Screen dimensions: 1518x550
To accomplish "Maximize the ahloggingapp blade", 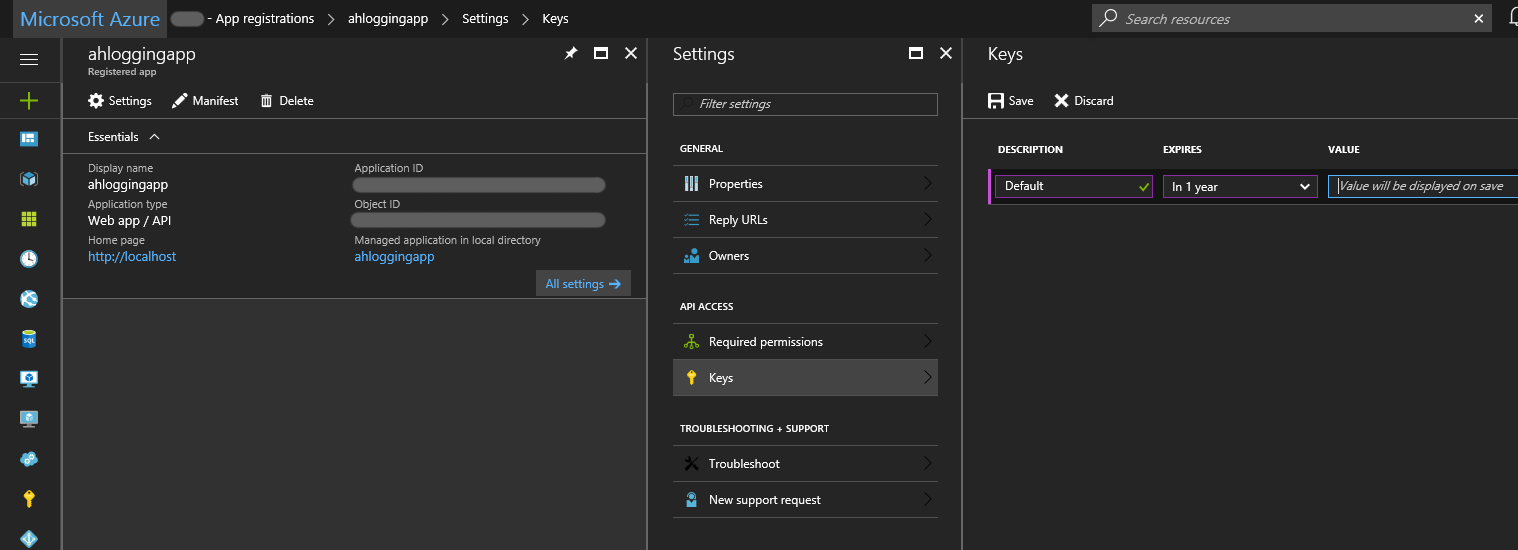I will pyautogui.click(x=601, y=53).
